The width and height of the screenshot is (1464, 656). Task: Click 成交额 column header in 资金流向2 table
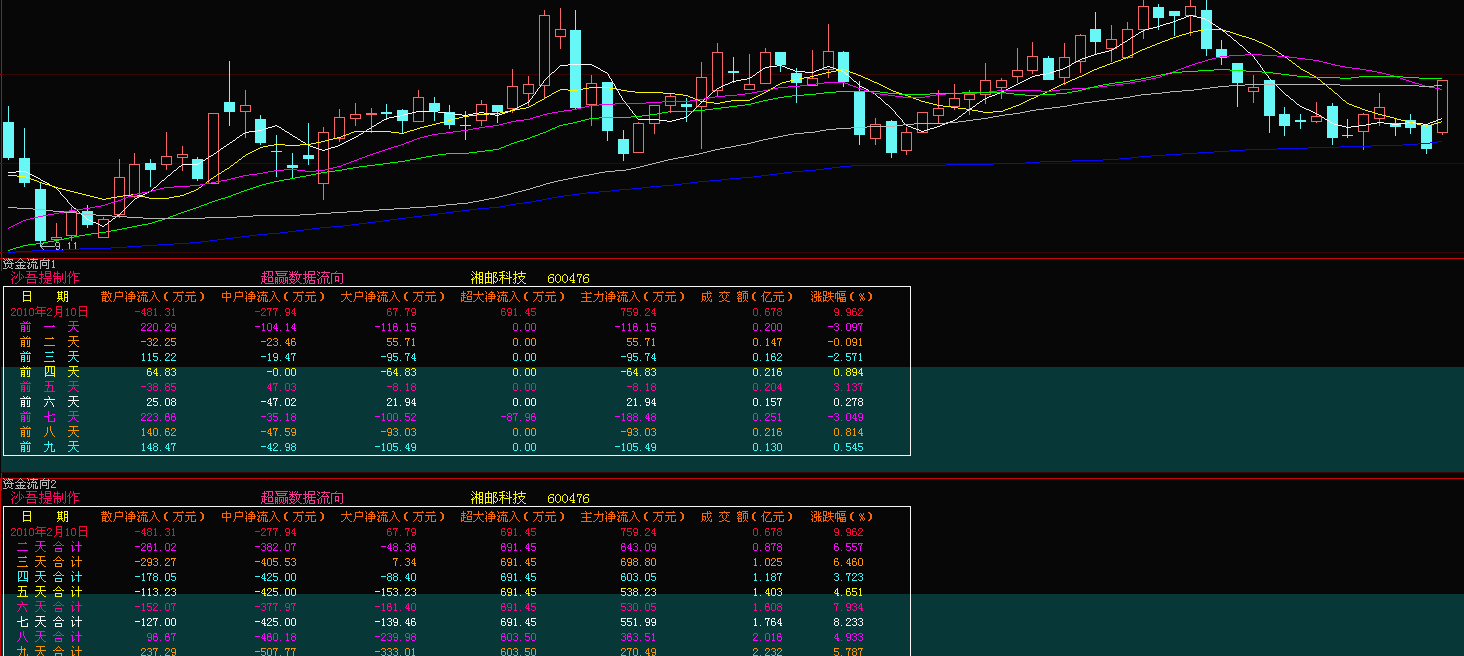pyautogui.click(x=747, y=517)
